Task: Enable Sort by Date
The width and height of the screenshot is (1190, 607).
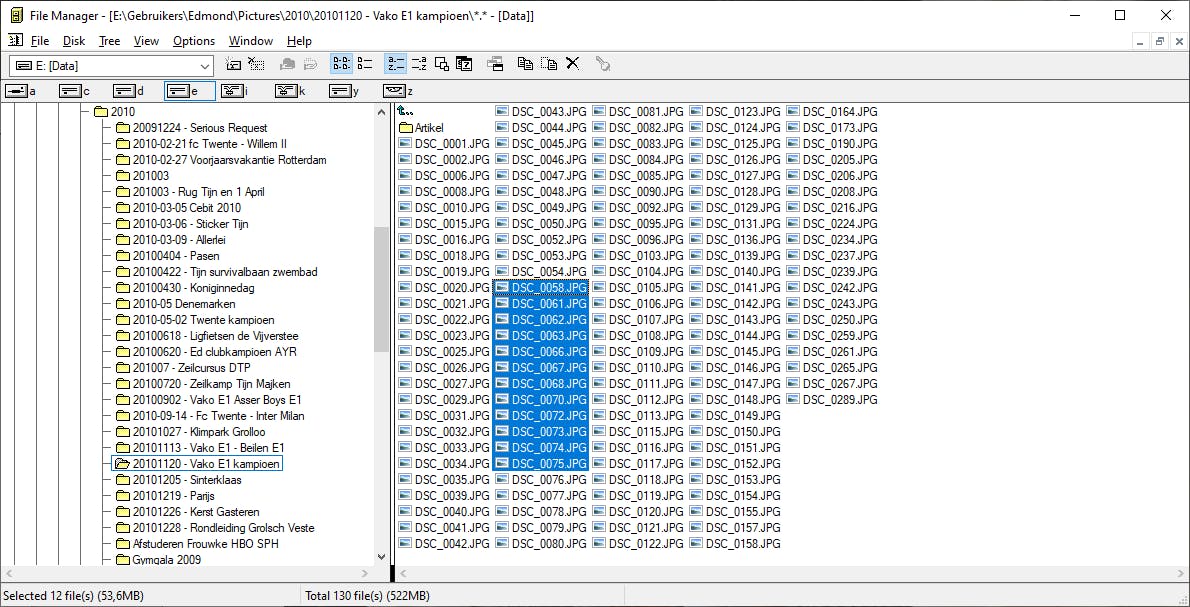Action: pyautogui.click(x=464, y=64)
